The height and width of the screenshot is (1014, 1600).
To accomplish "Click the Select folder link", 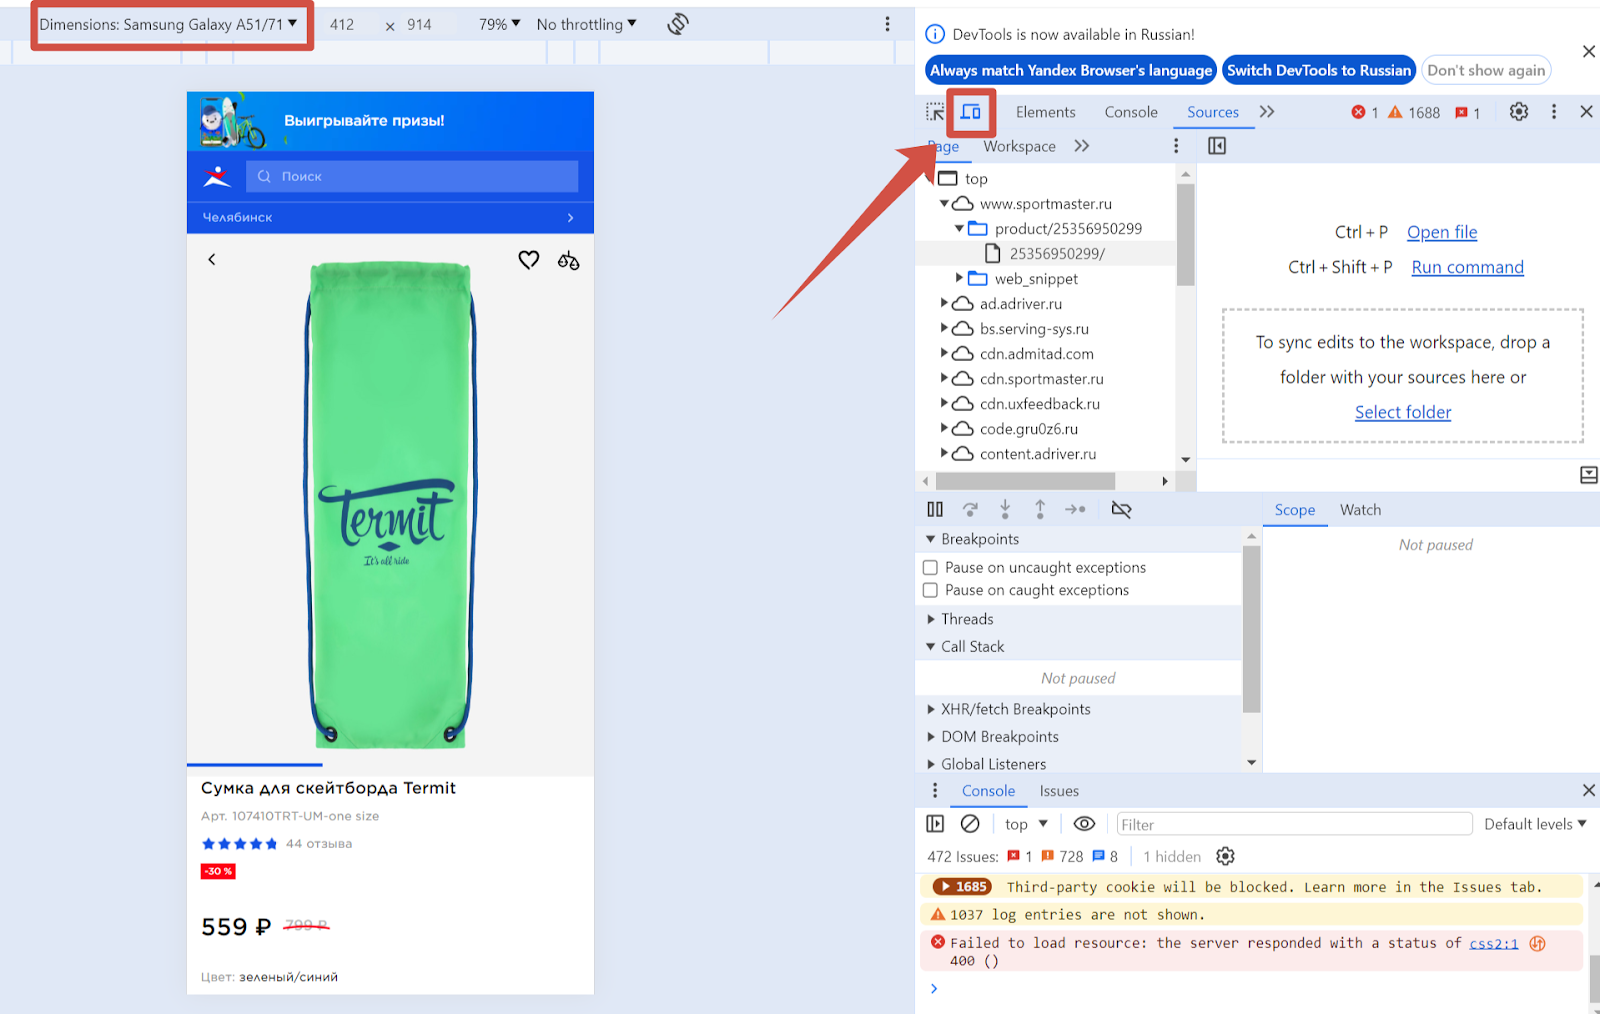I will pyautogui.click(x=1402, y=412).
